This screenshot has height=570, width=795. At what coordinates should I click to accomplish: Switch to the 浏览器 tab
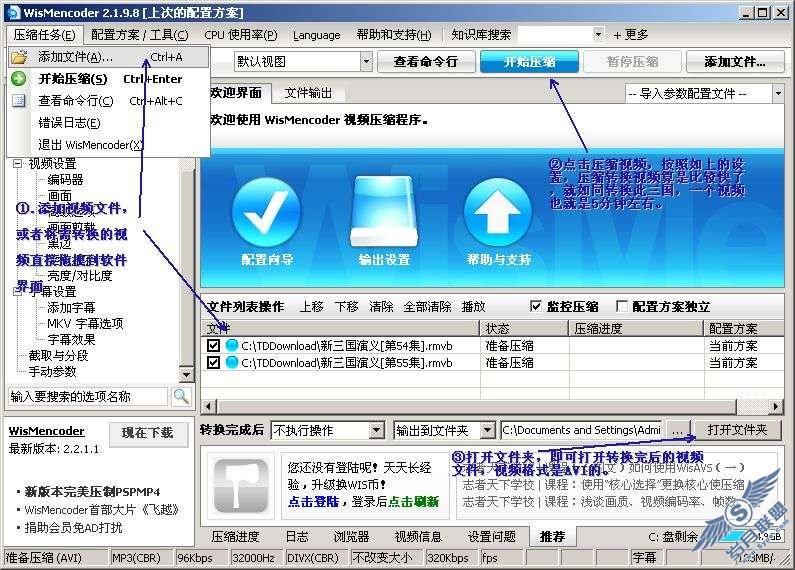pyautogui.click(x=351, y=537)
